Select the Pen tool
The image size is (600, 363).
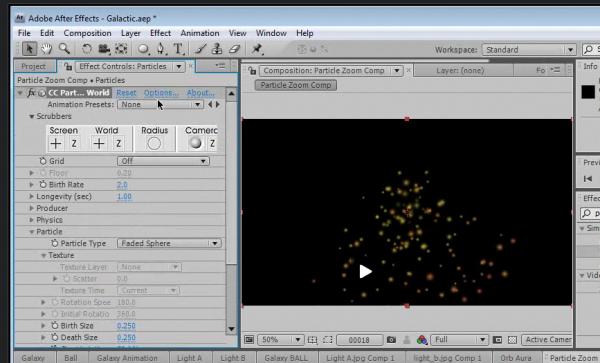click(x=161, y=49)
